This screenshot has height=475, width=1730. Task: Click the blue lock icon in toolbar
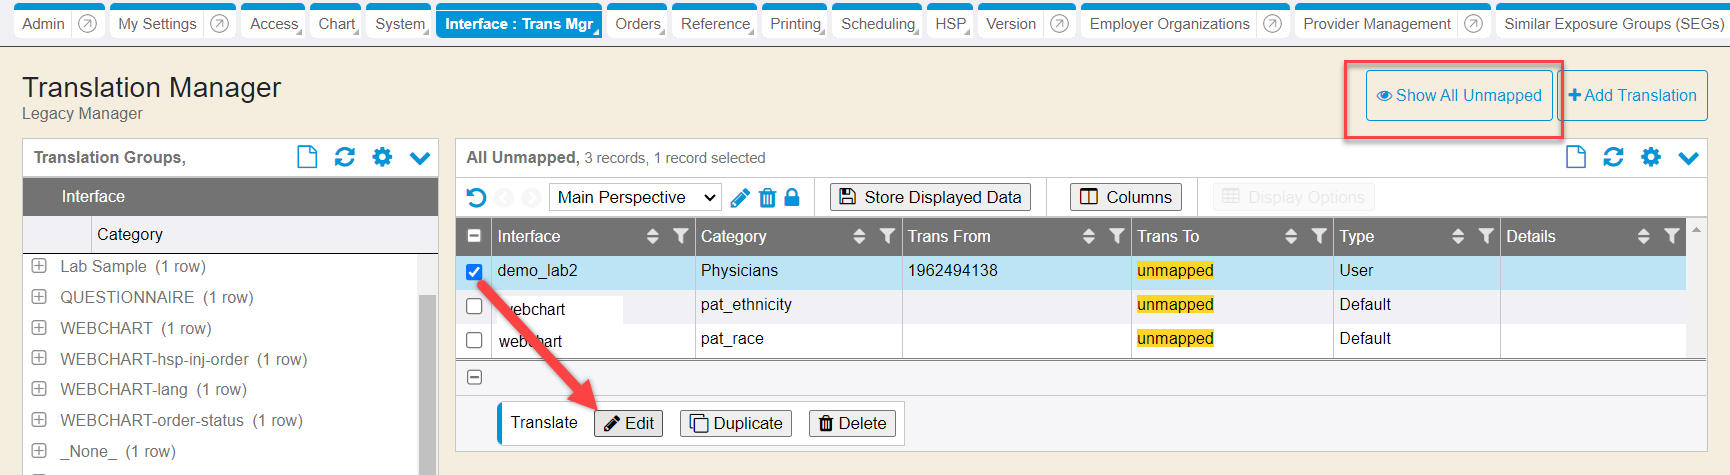(x=792, y=197)
